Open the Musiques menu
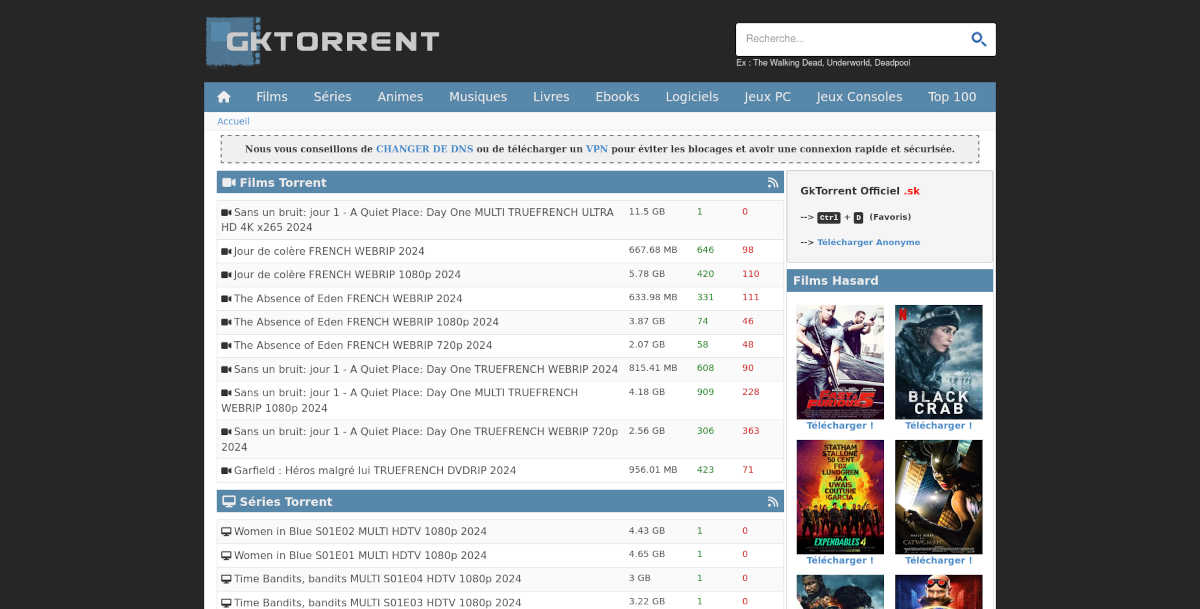1200x609 pixels. pyautogui.click(x=478, y=97)
